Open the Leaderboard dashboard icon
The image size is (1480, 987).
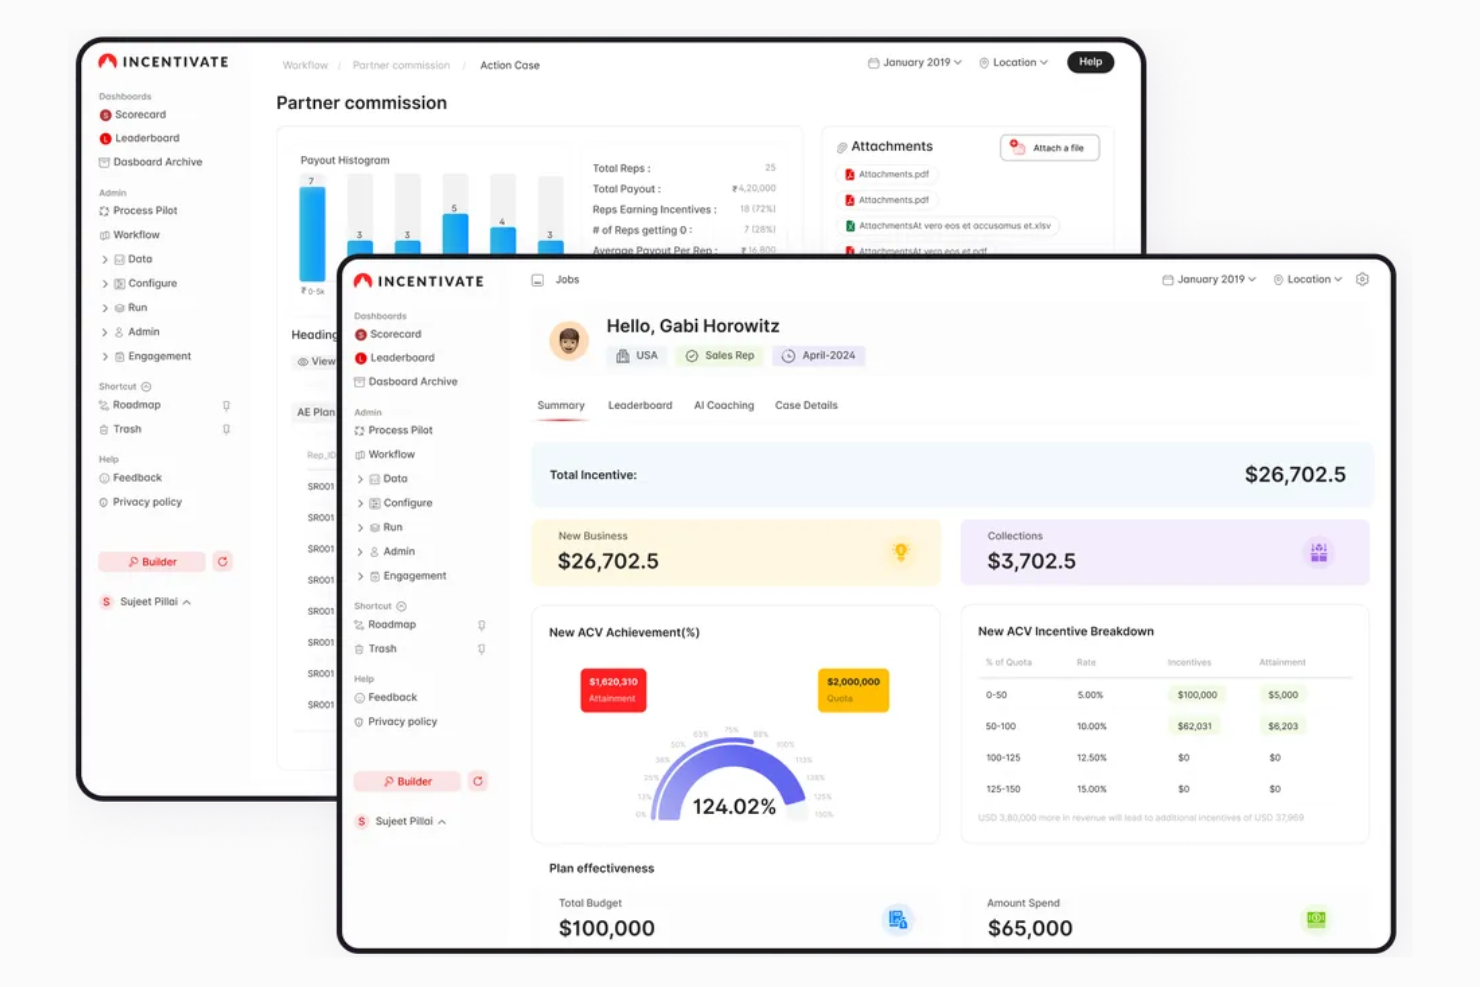point(362,357)
